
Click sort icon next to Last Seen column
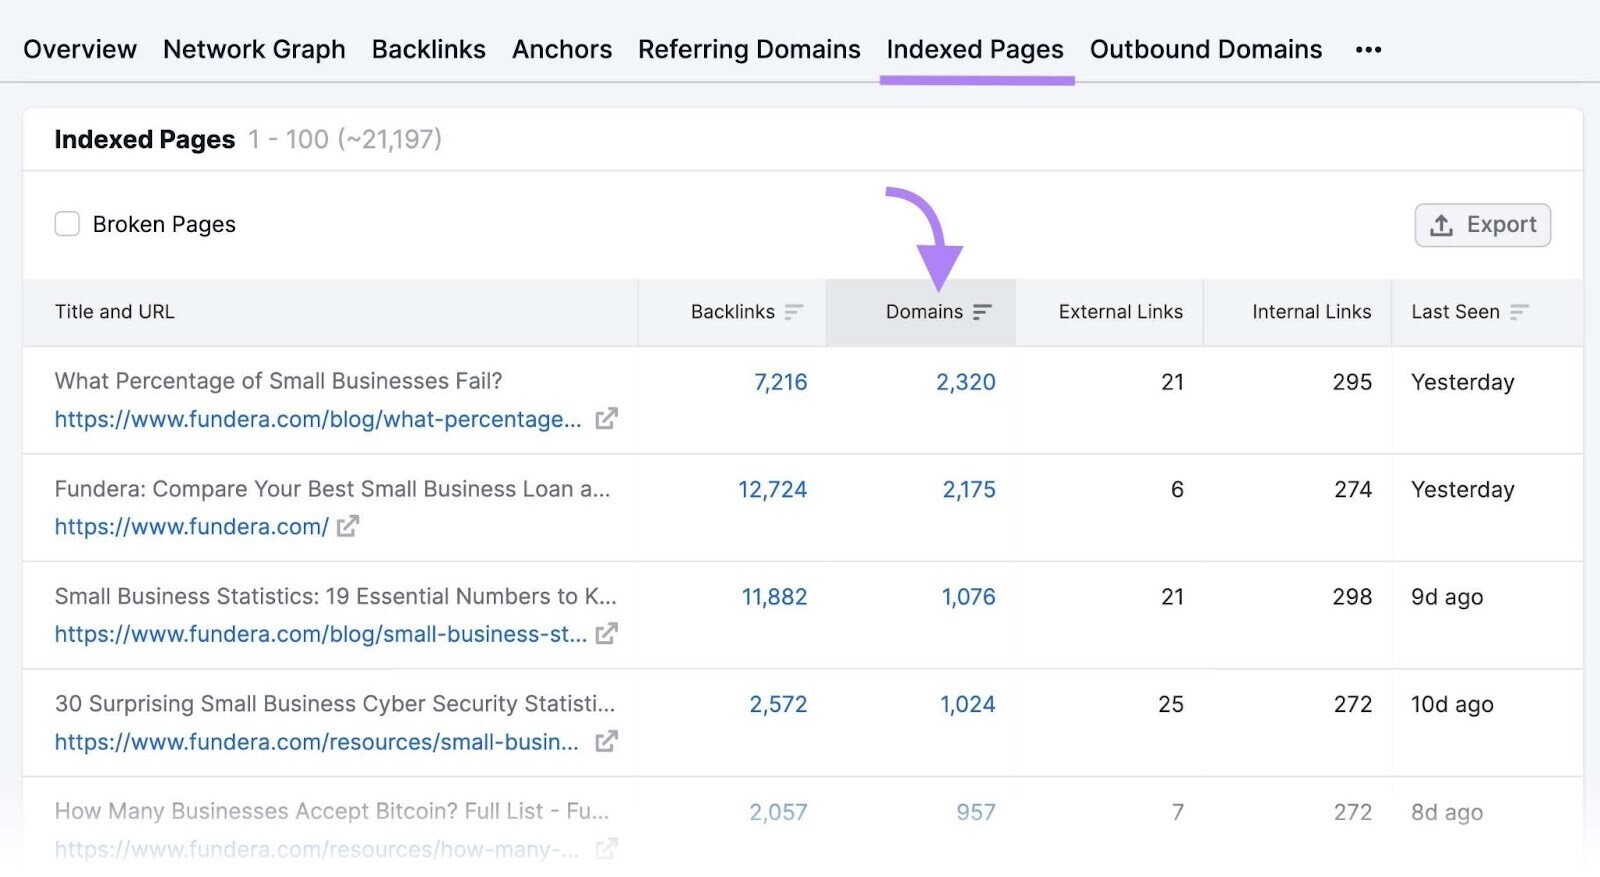click(1519, 312)
